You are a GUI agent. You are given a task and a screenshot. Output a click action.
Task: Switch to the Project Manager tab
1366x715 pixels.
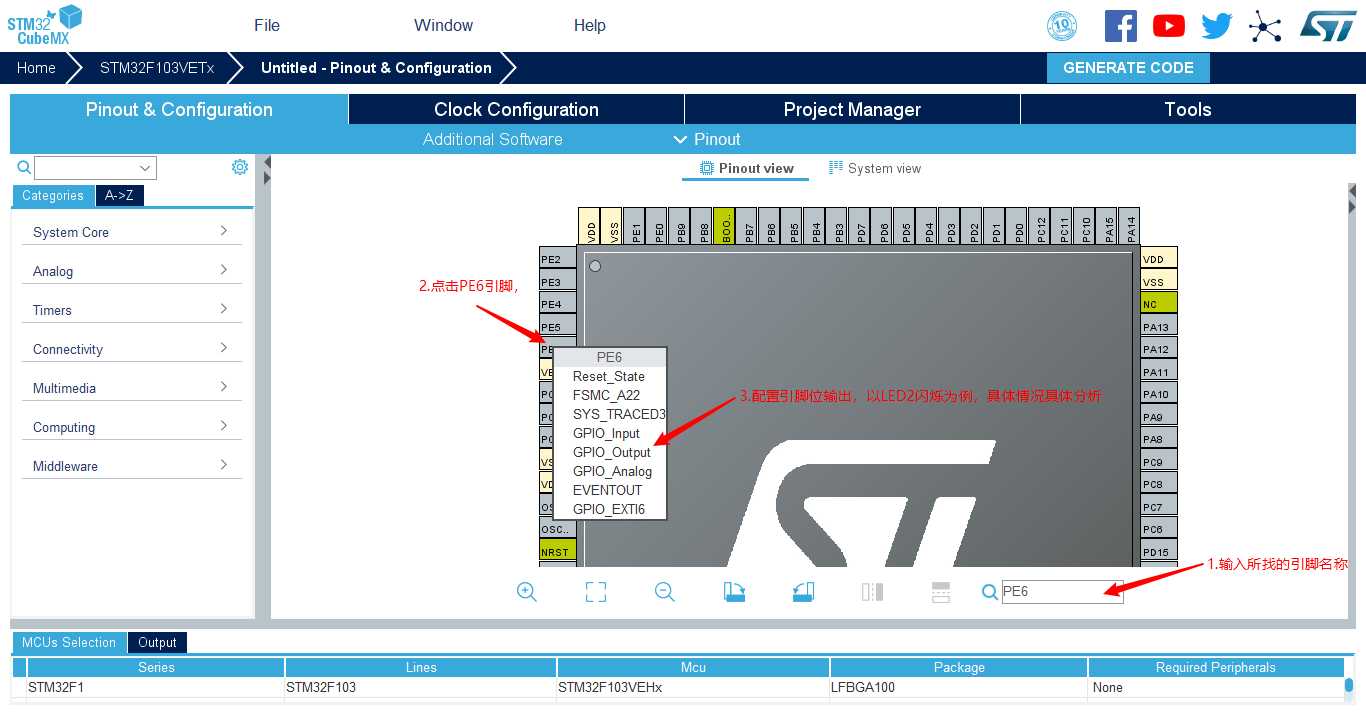pos(852,110)
